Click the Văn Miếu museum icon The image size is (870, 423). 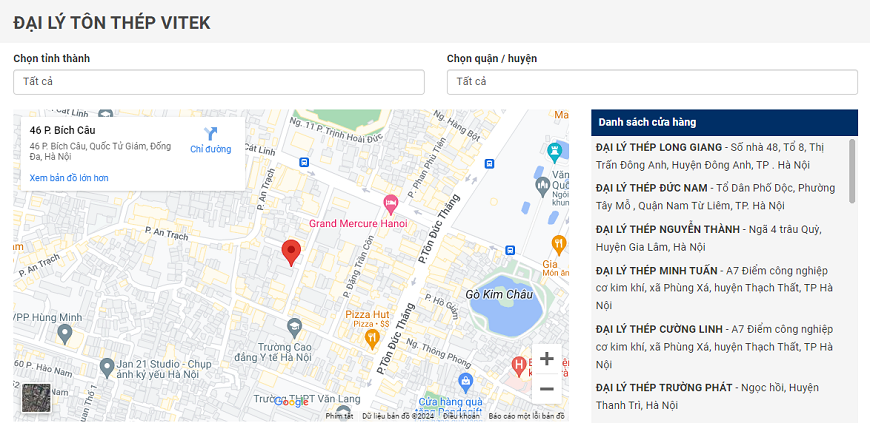coord(542,186)
